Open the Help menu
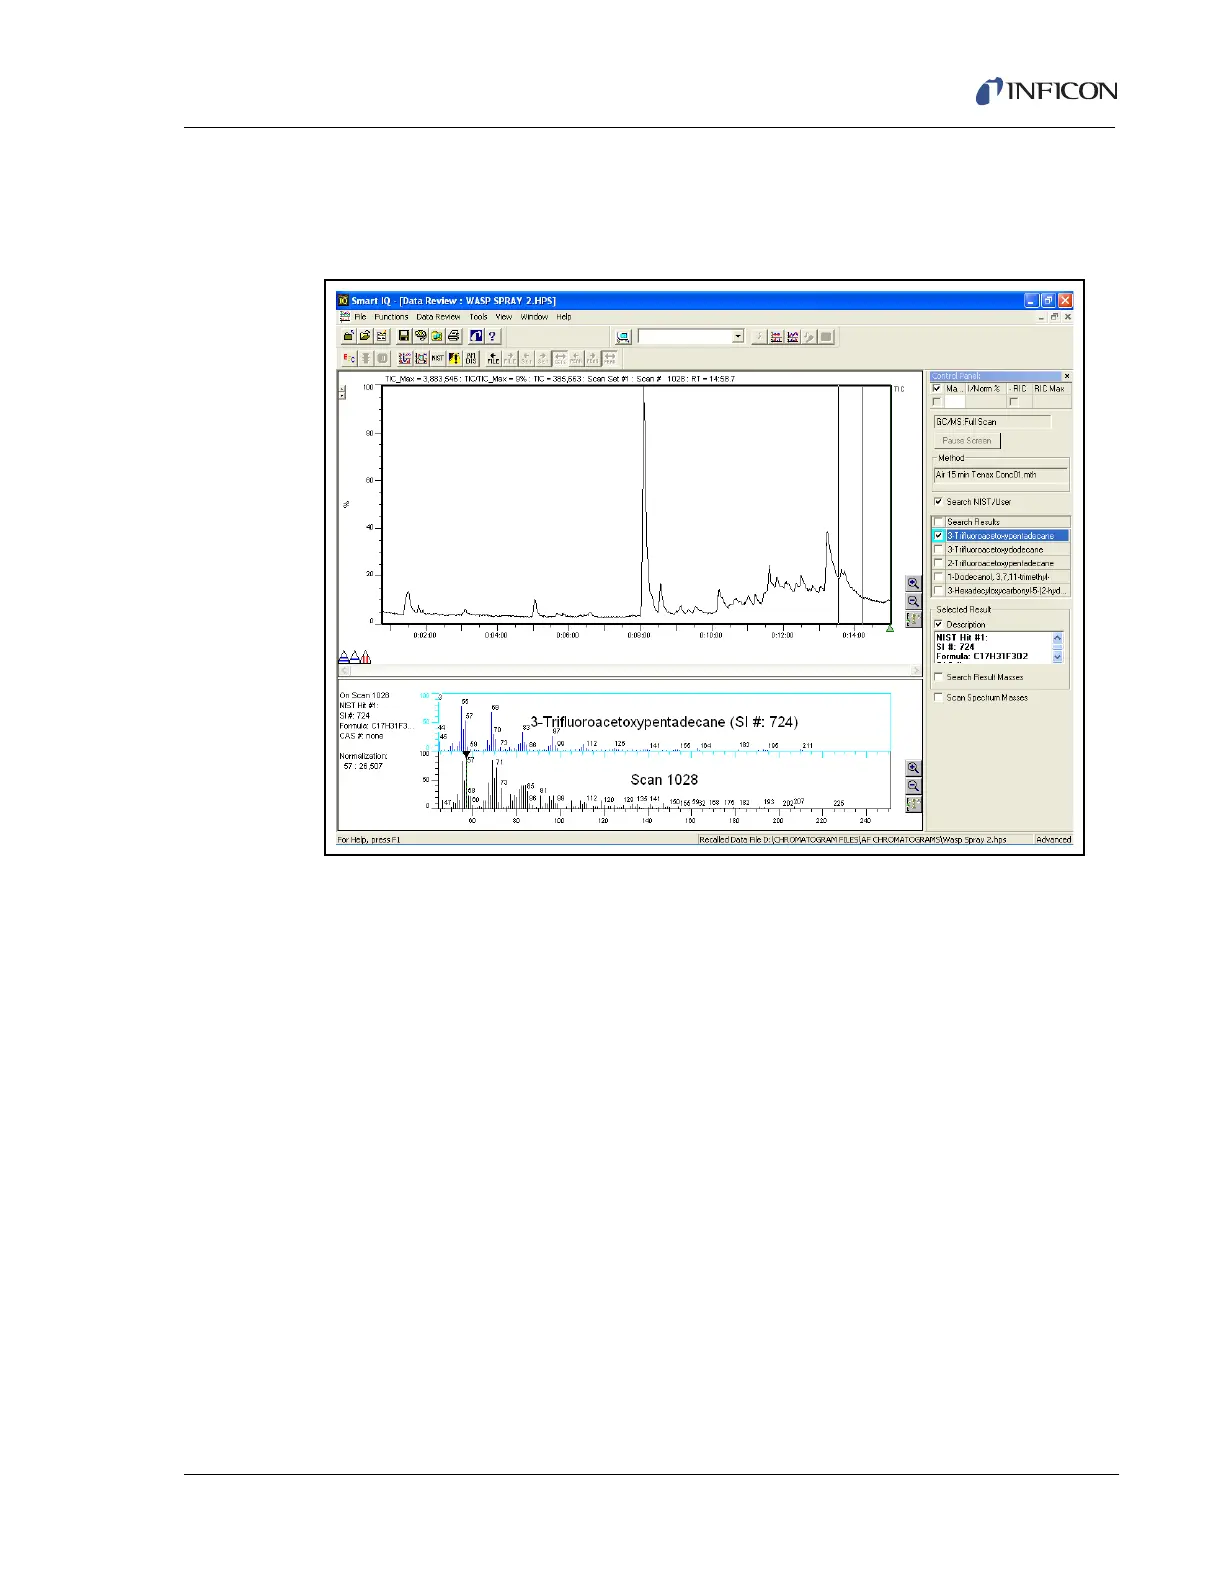 coord(564,317)
